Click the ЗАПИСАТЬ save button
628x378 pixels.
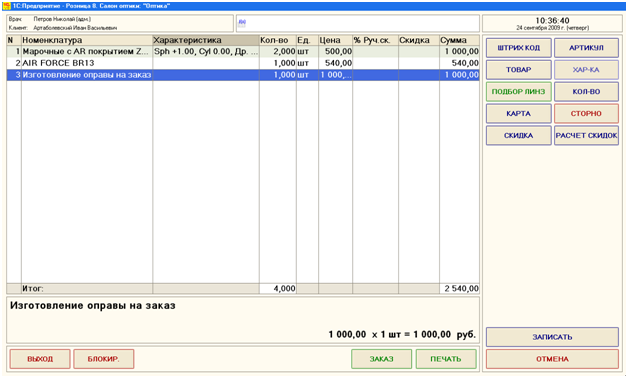pos(552,337)
